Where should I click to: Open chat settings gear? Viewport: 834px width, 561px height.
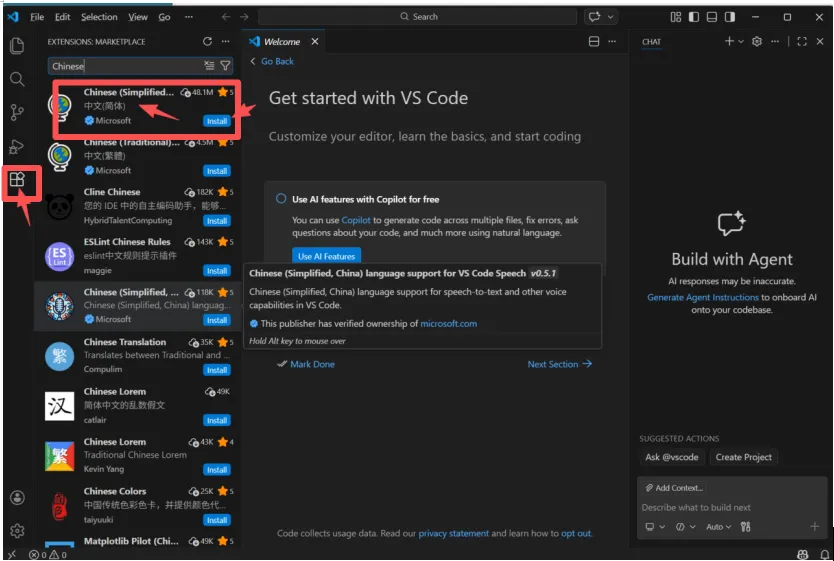(x=757, y=41)
